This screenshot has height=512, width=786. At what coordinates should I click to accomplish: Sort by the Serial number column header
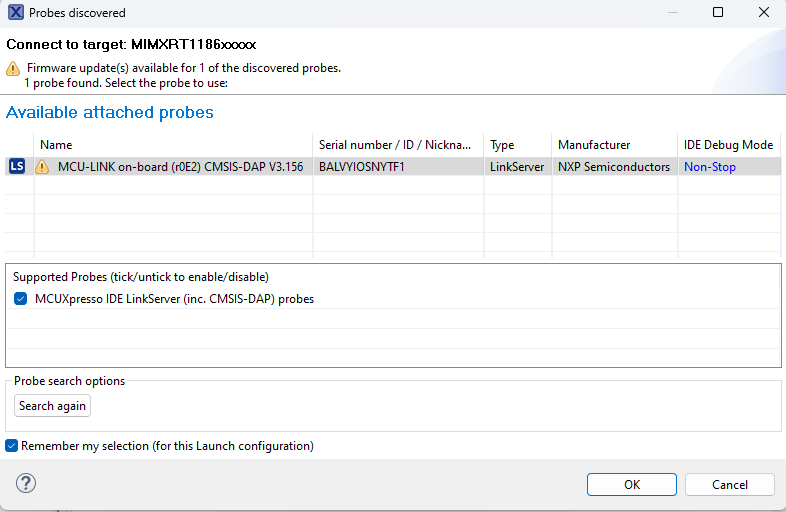coord(398,145)
